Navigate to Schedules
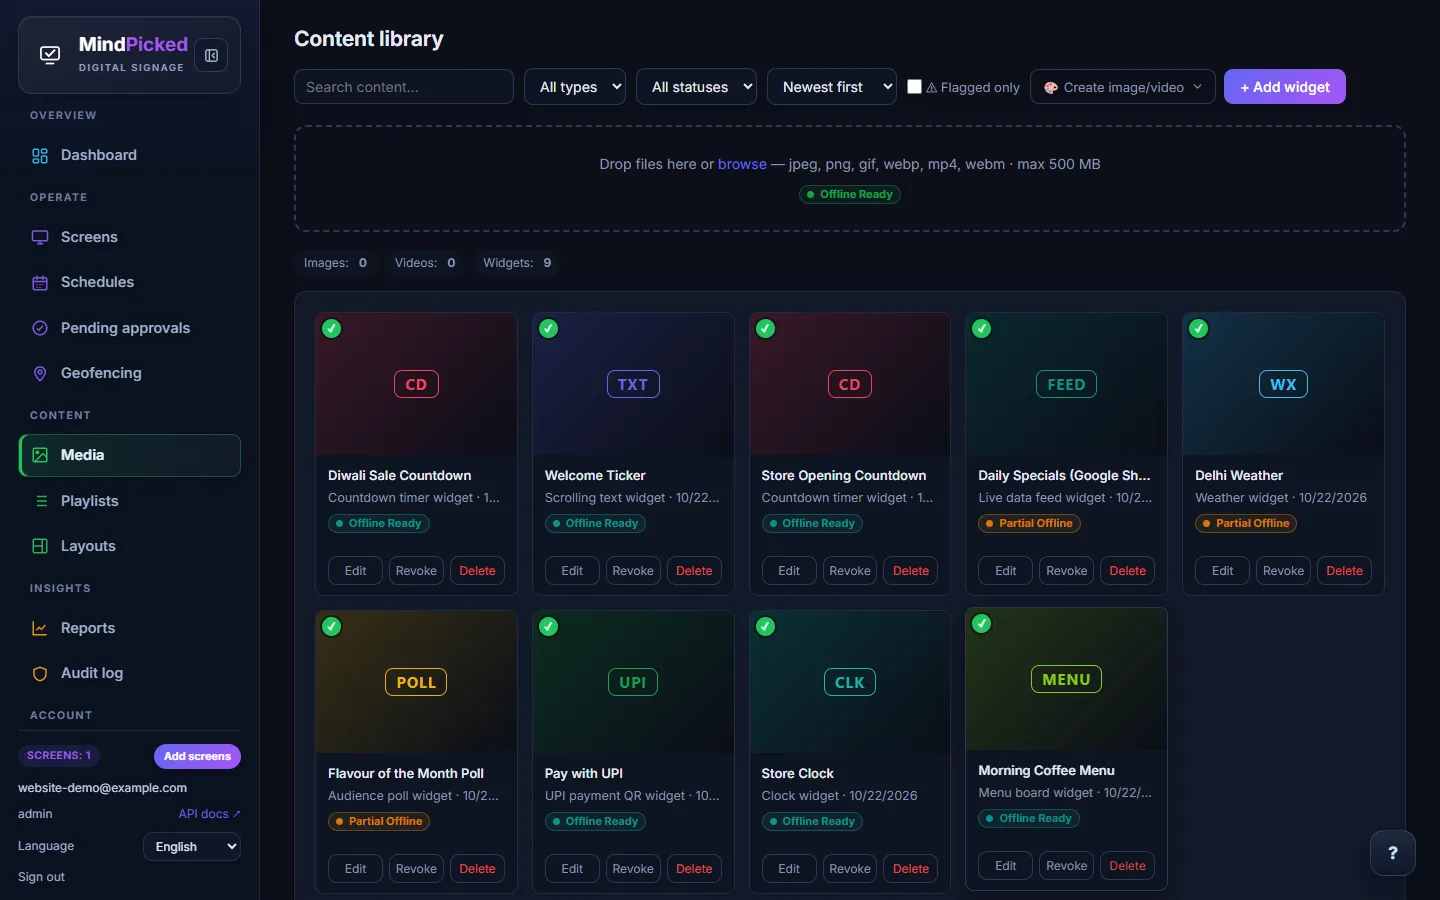Viewport: 1440px width, 900px height. tap(129, 282)
